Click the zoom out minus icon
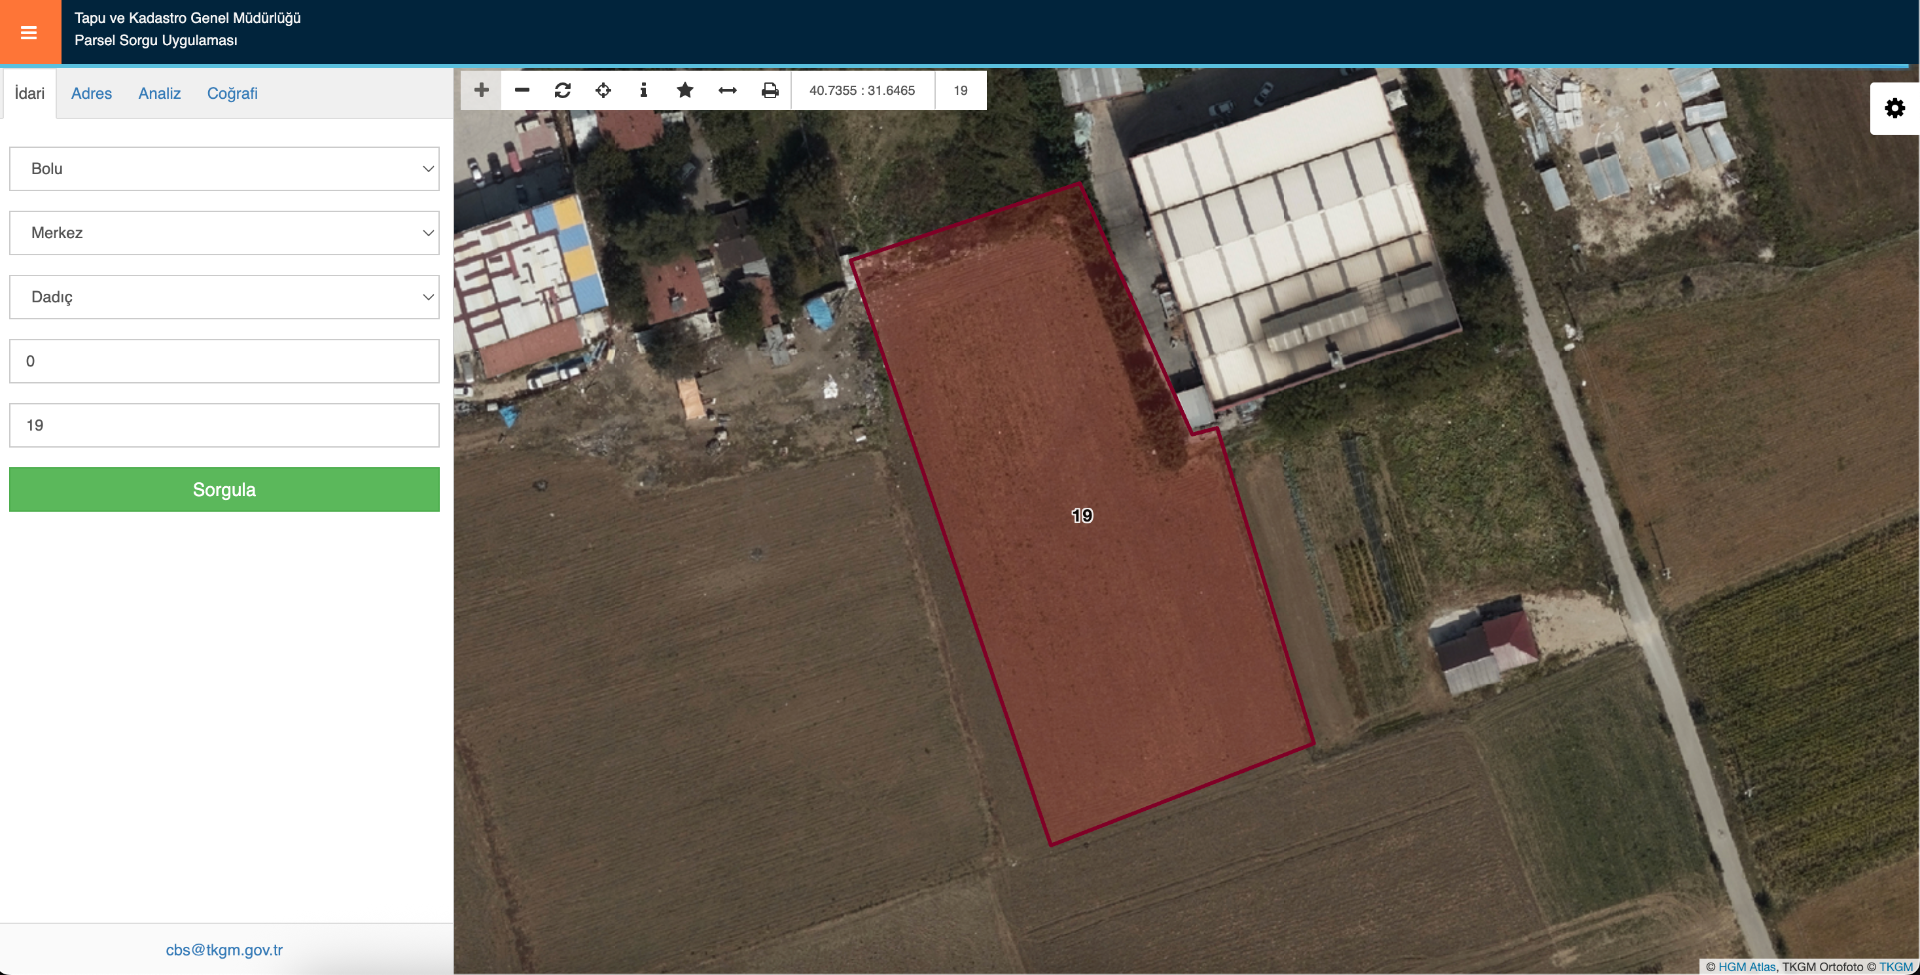Screen dimensions: 1920x975 click(x=522, y=90)
